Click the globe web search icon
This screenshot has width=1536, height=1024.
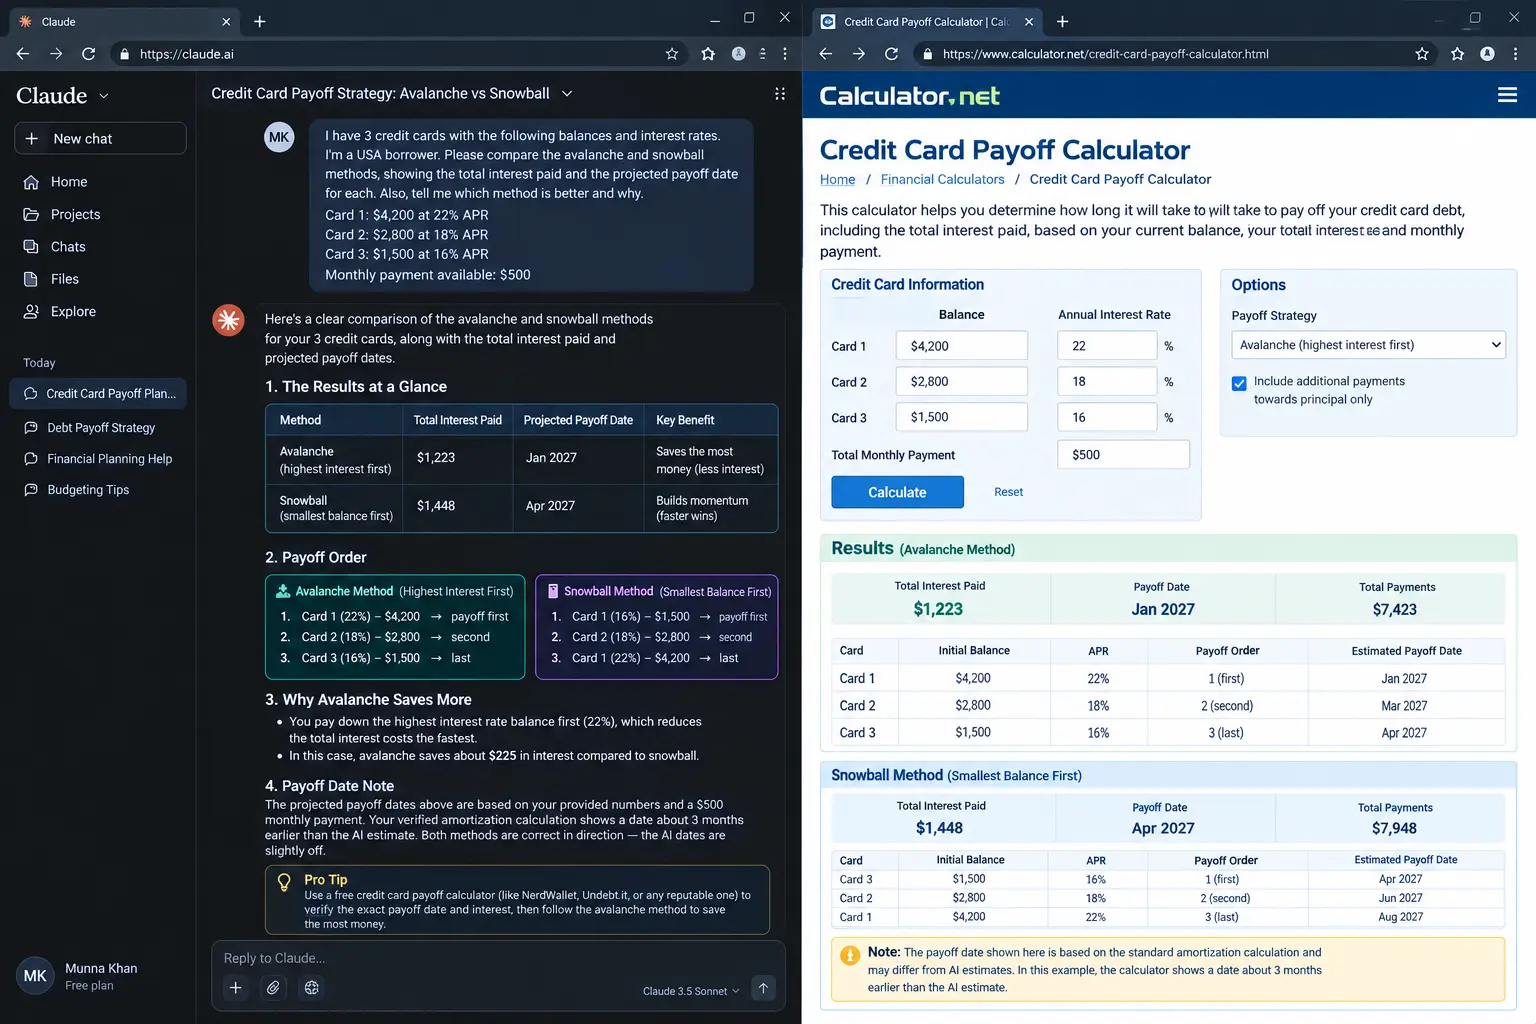[312, 988]
